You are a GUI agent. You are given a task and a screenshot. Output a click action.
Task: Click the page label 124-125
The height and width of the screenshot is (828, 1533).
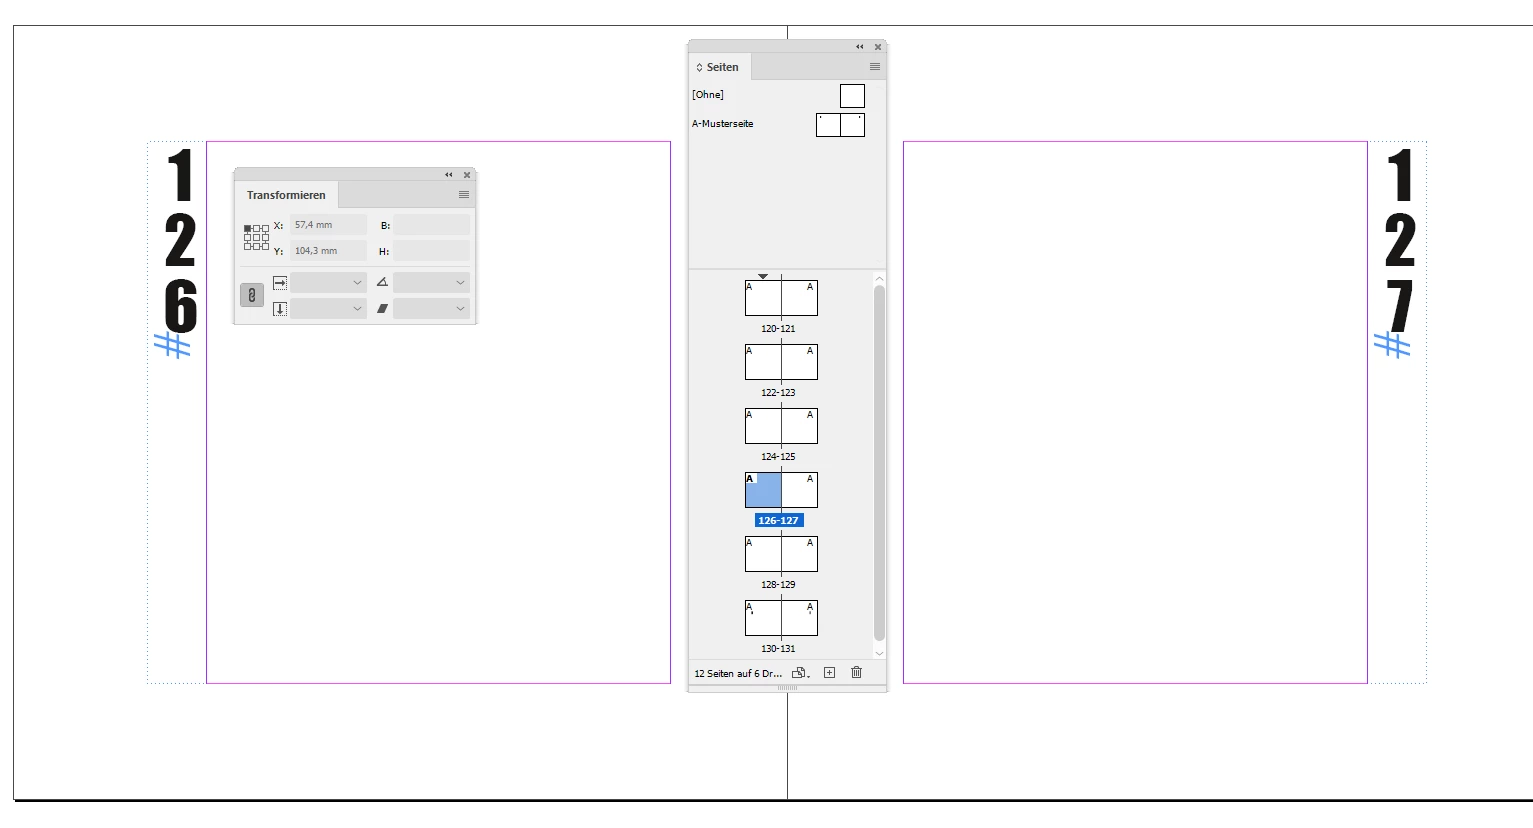pyautogui.click(x=778, y=457)
